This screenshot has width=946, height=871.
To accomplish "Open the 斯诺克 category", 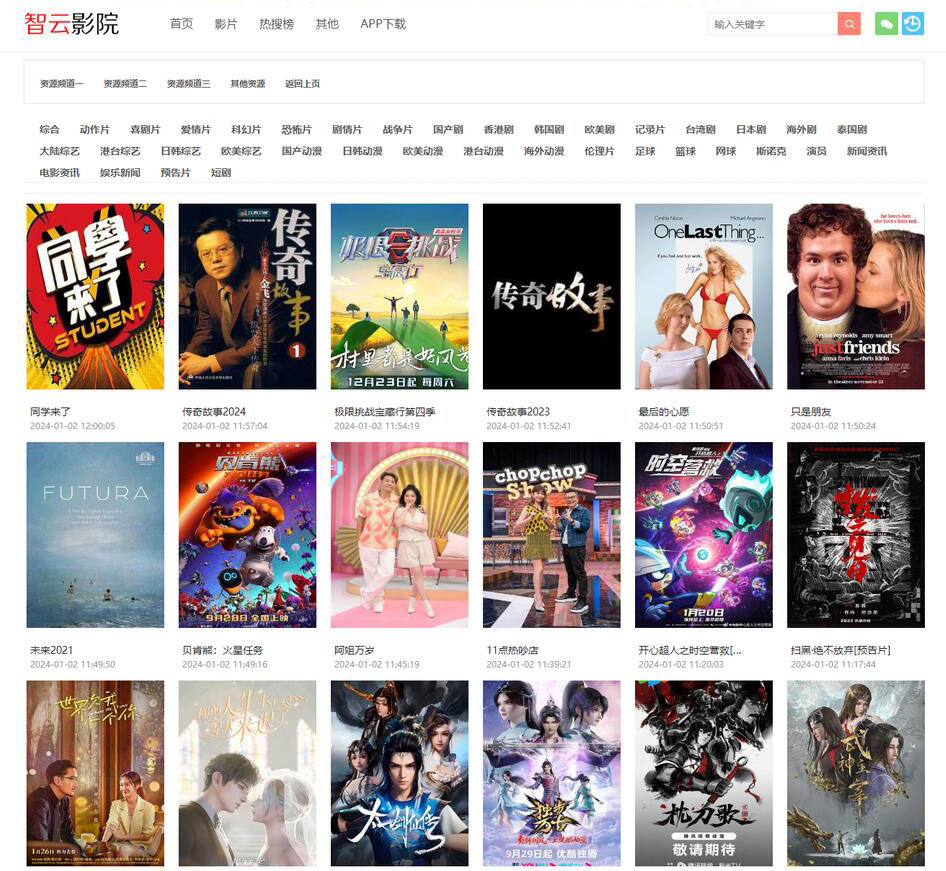I will (x=771, y=151).
